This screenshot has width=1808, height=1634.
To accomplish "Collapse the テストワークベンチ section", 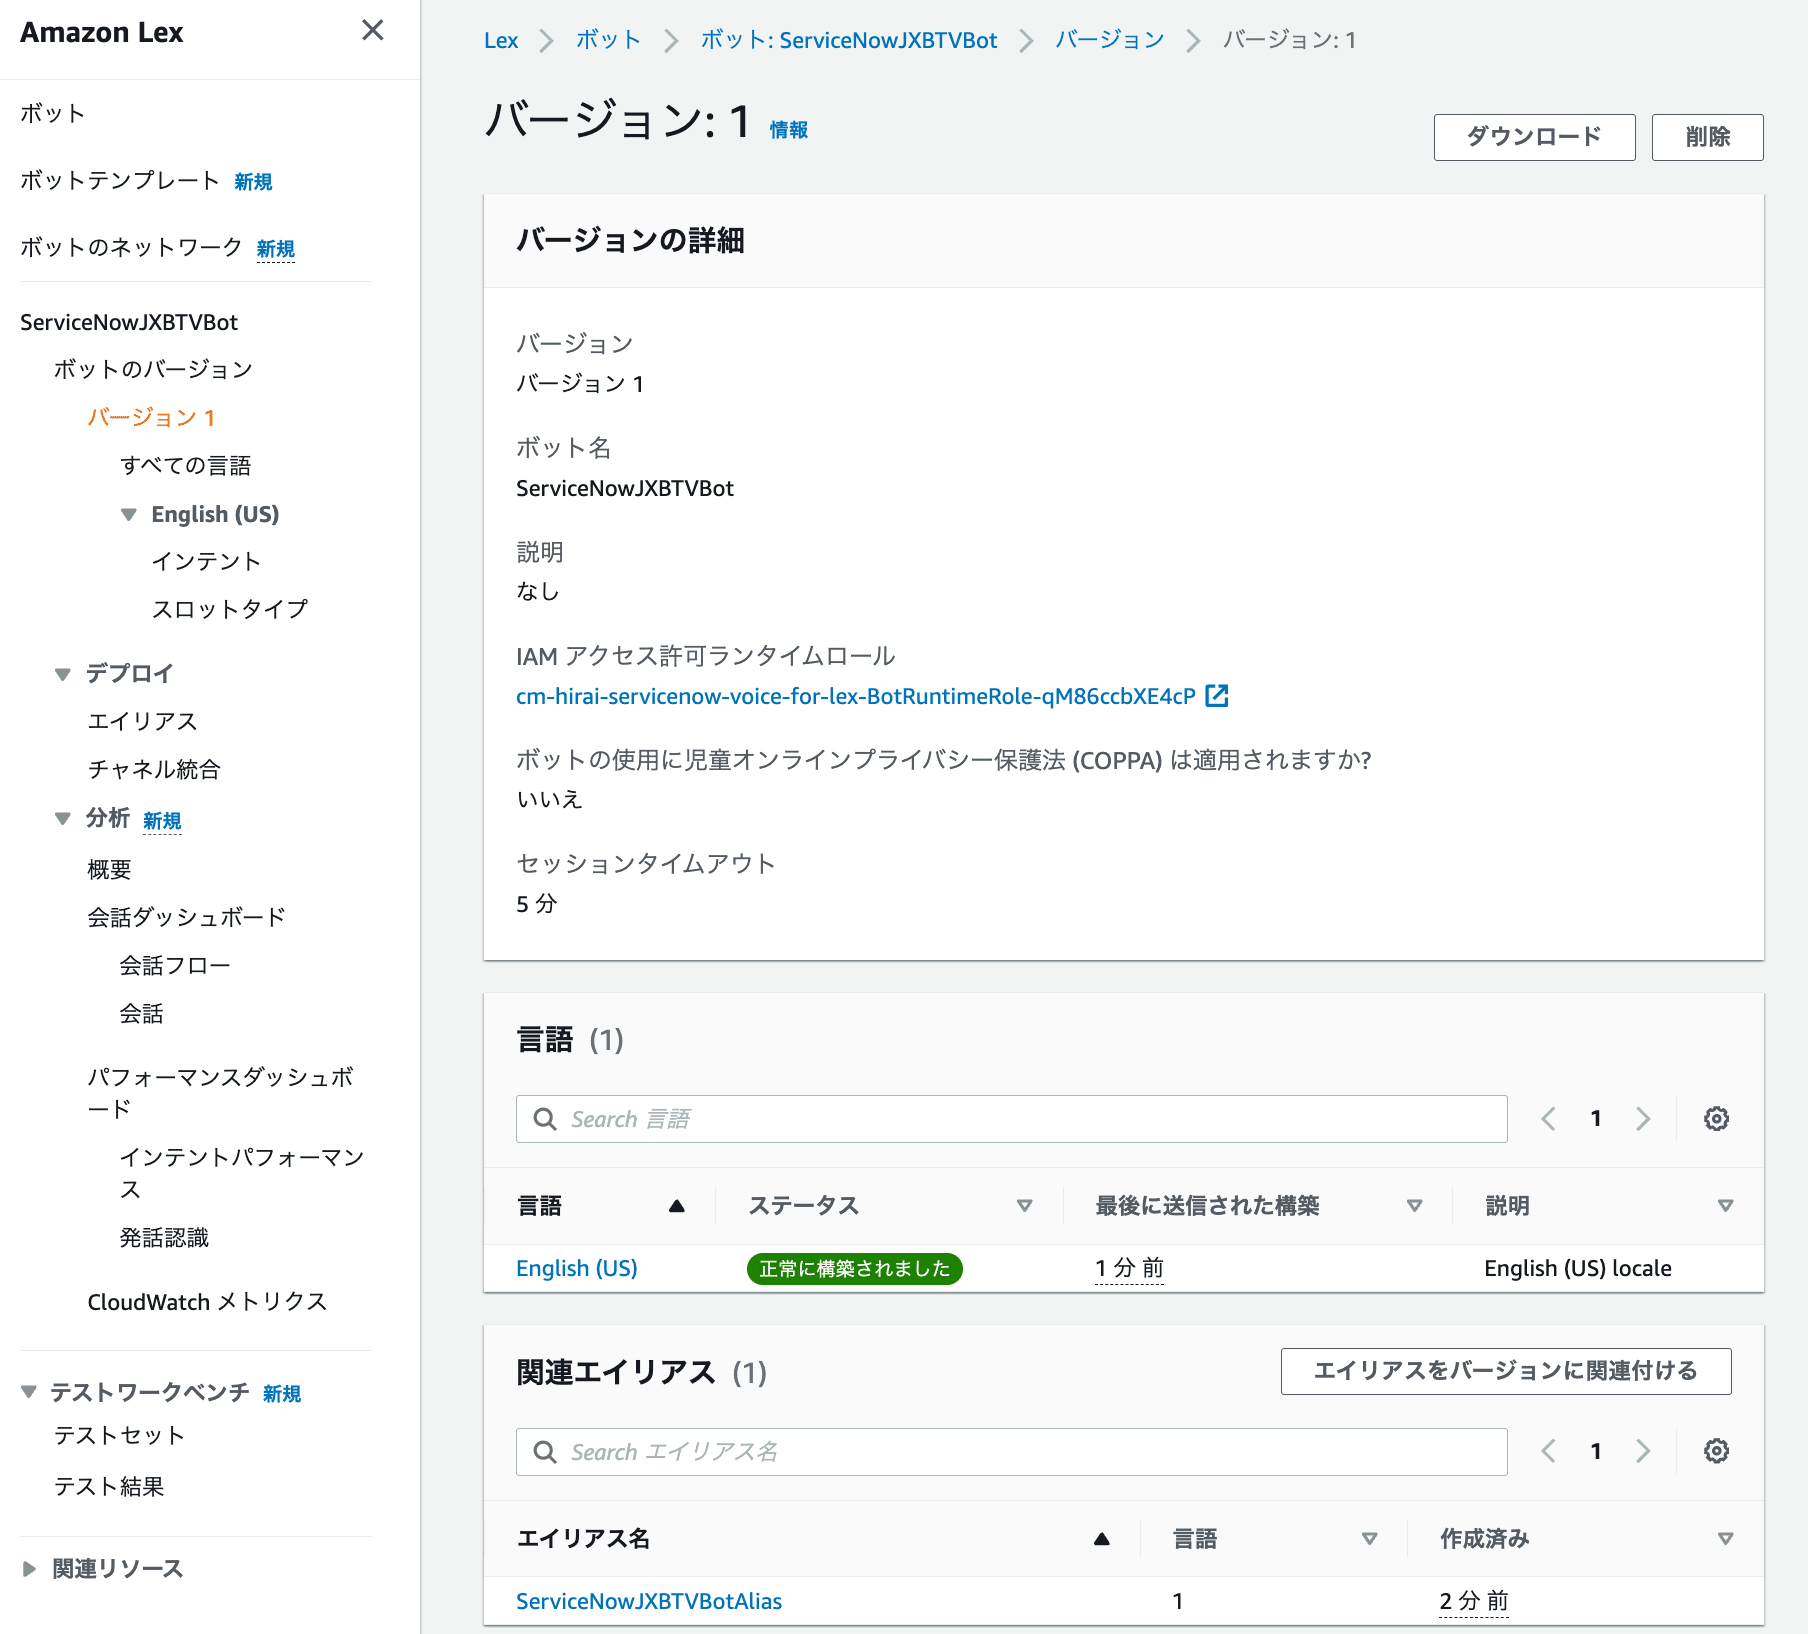I will tap(29, 1392).
